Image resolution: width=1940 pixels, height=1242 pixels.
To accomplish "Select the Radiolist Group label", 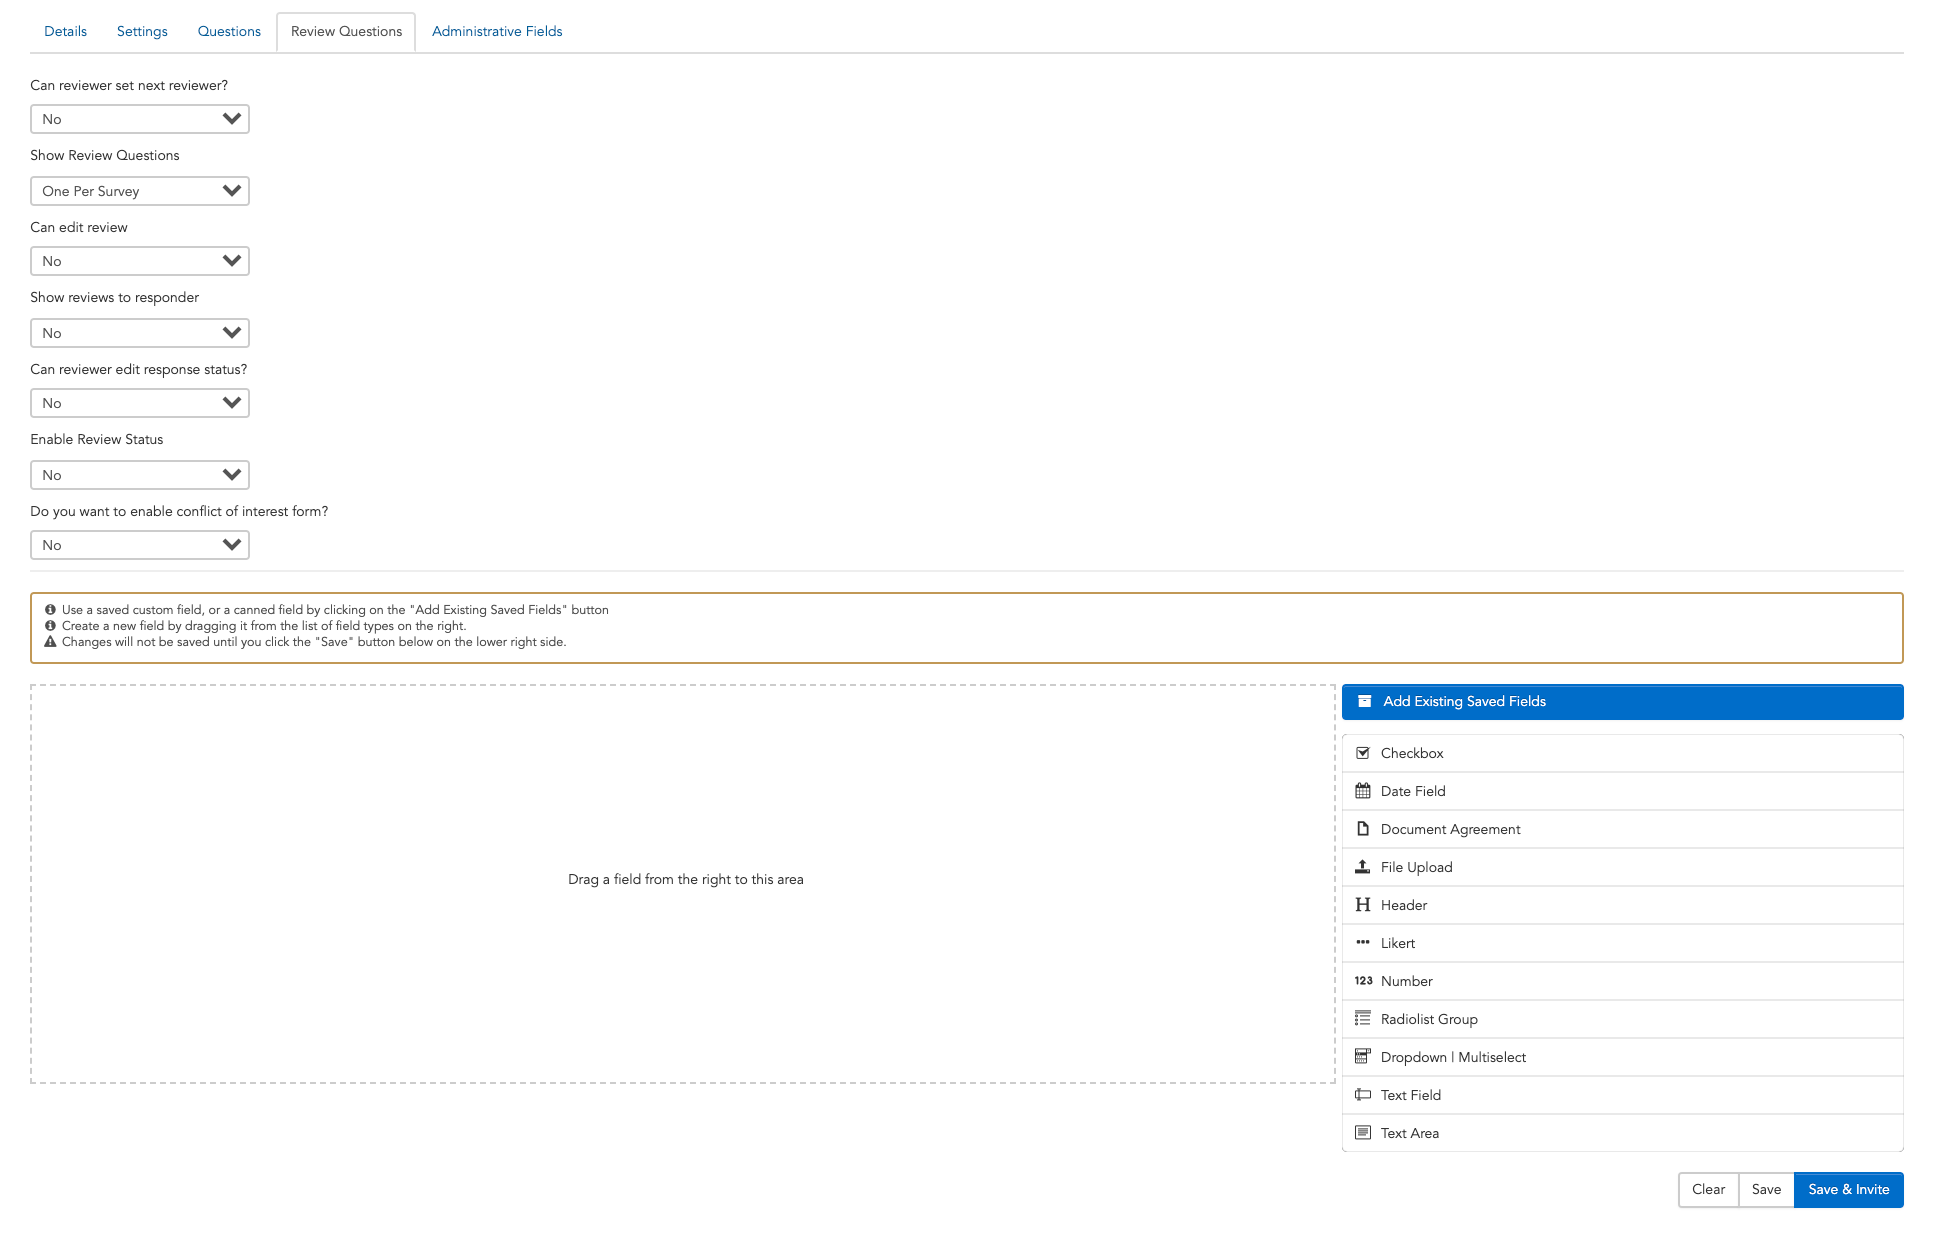I will (x=1429, y=1019).
